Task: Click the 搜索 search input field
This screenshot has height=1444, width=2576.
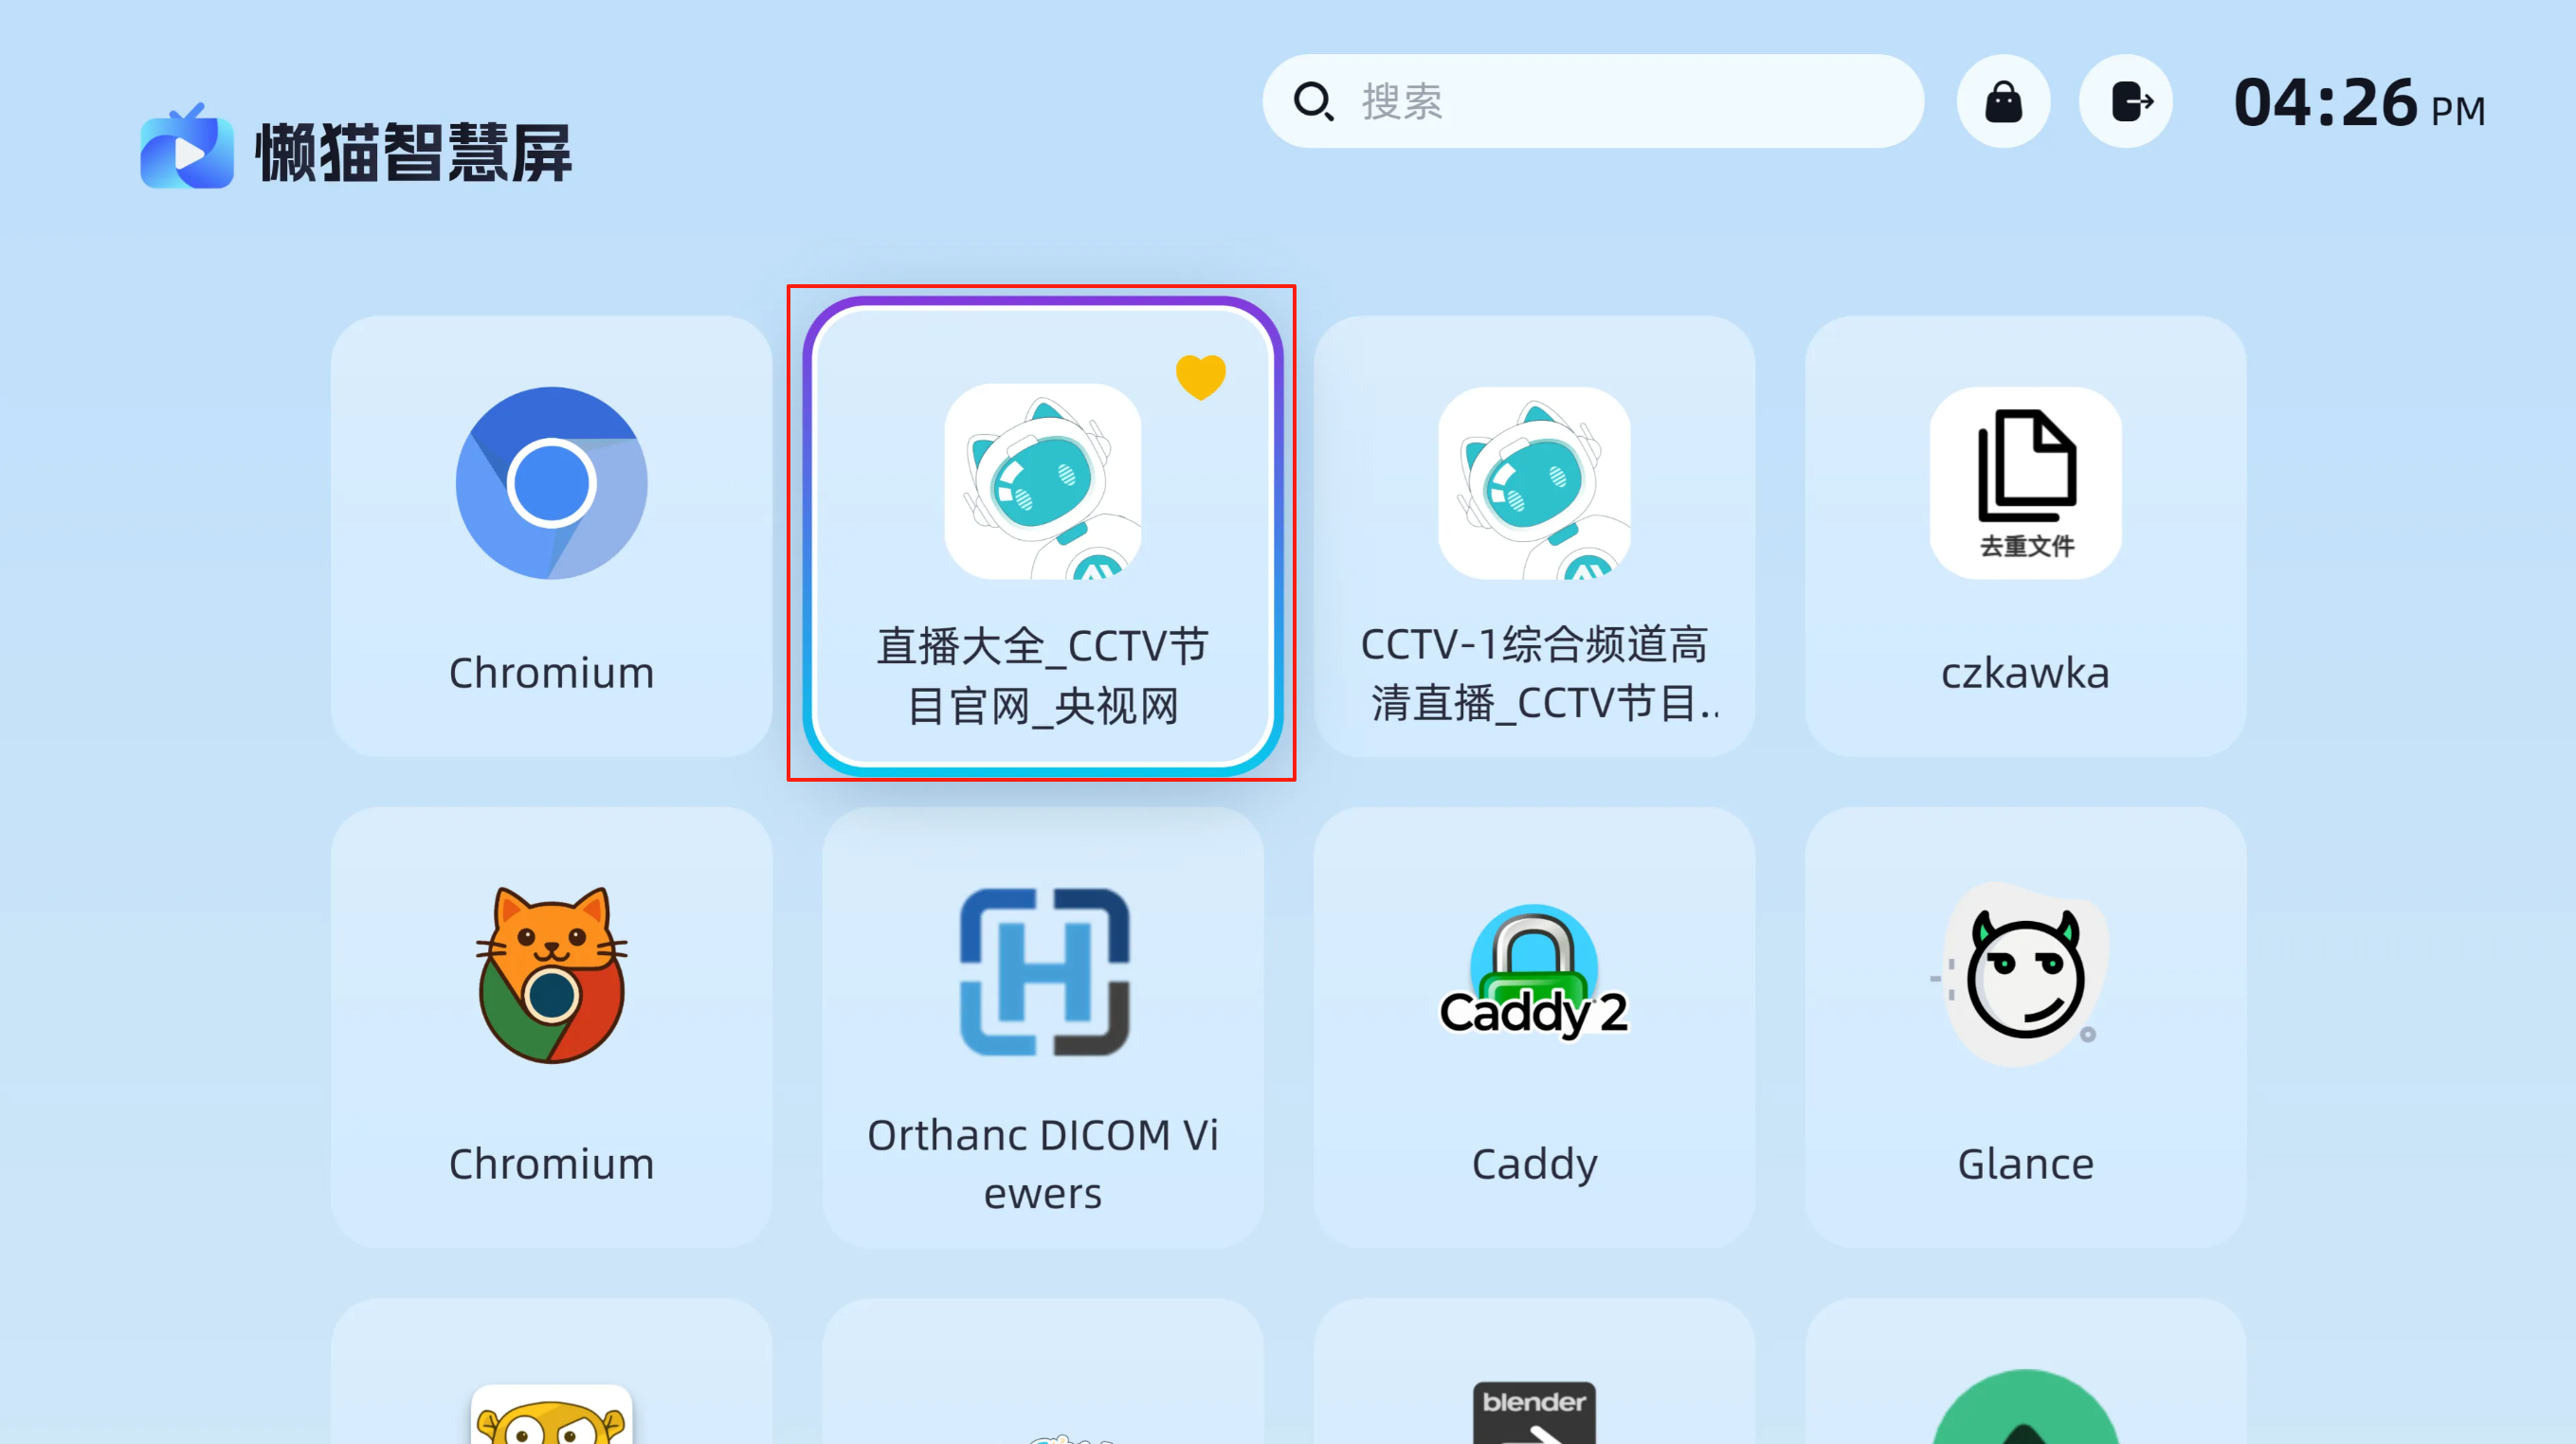Action: pos(1592,101)
